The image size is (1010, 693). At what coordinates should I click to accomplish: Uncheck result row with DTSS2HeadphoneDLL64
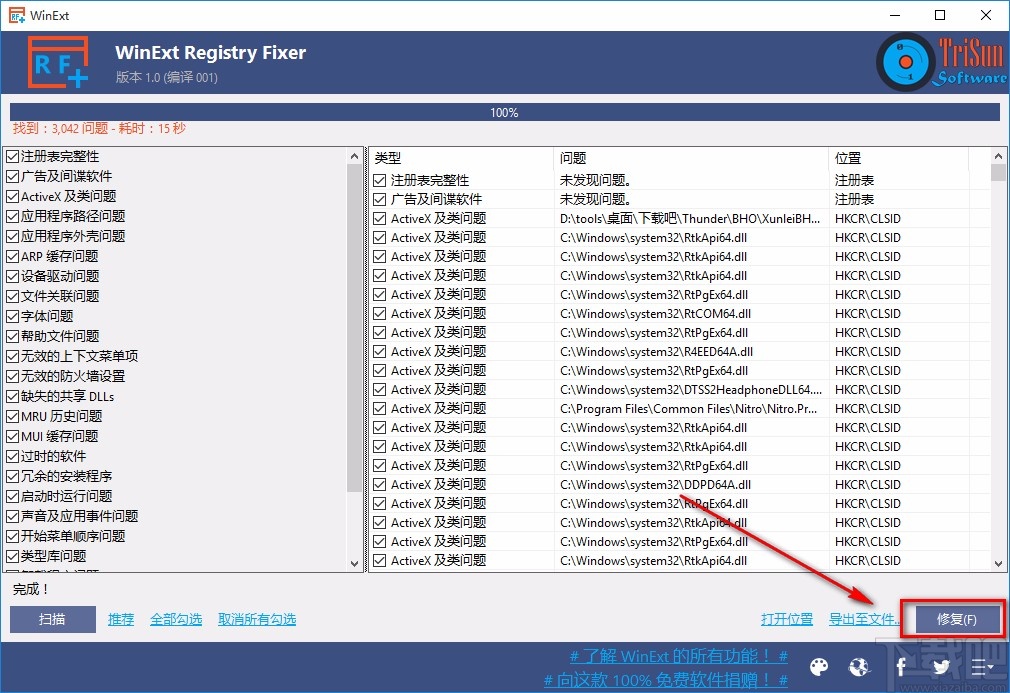coord(379,390)
